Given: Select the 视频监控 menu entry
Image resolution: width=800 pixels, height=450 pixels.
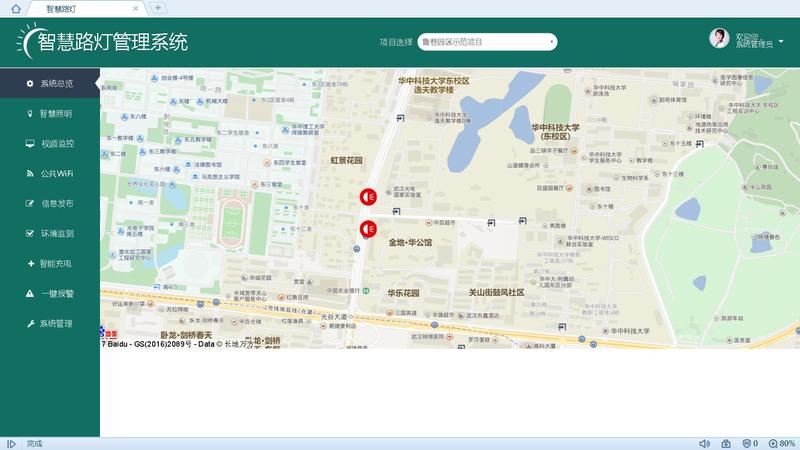Looking at the screenshot, I should click(49, 143).
